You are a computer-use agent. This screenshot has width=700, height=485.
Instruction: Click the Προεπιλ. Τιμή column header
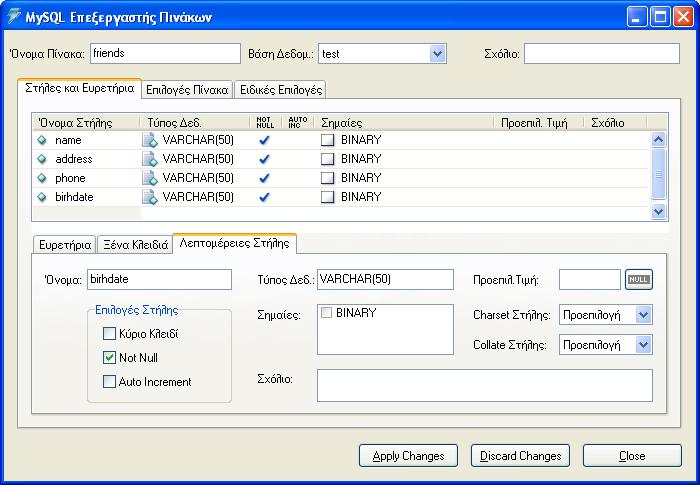tap(539, 122)
